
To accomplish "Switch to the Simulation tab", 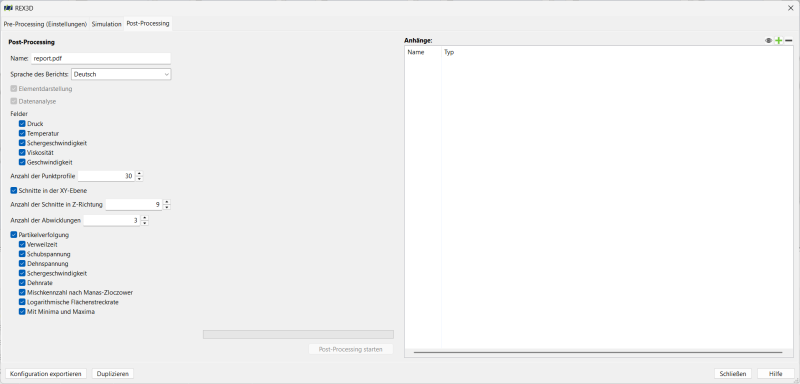I will coord(107,24).
